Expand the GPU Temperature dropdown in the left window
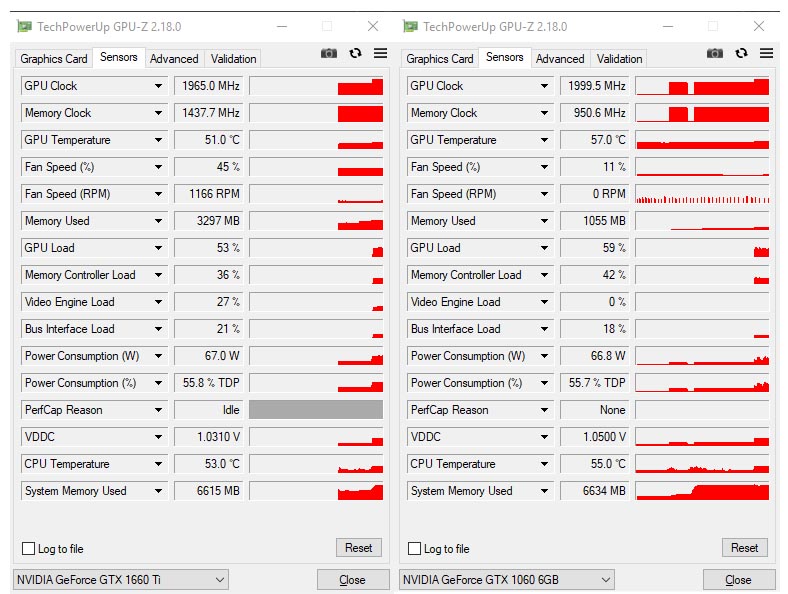Screen dimensions: 788x594 [158, 140]
